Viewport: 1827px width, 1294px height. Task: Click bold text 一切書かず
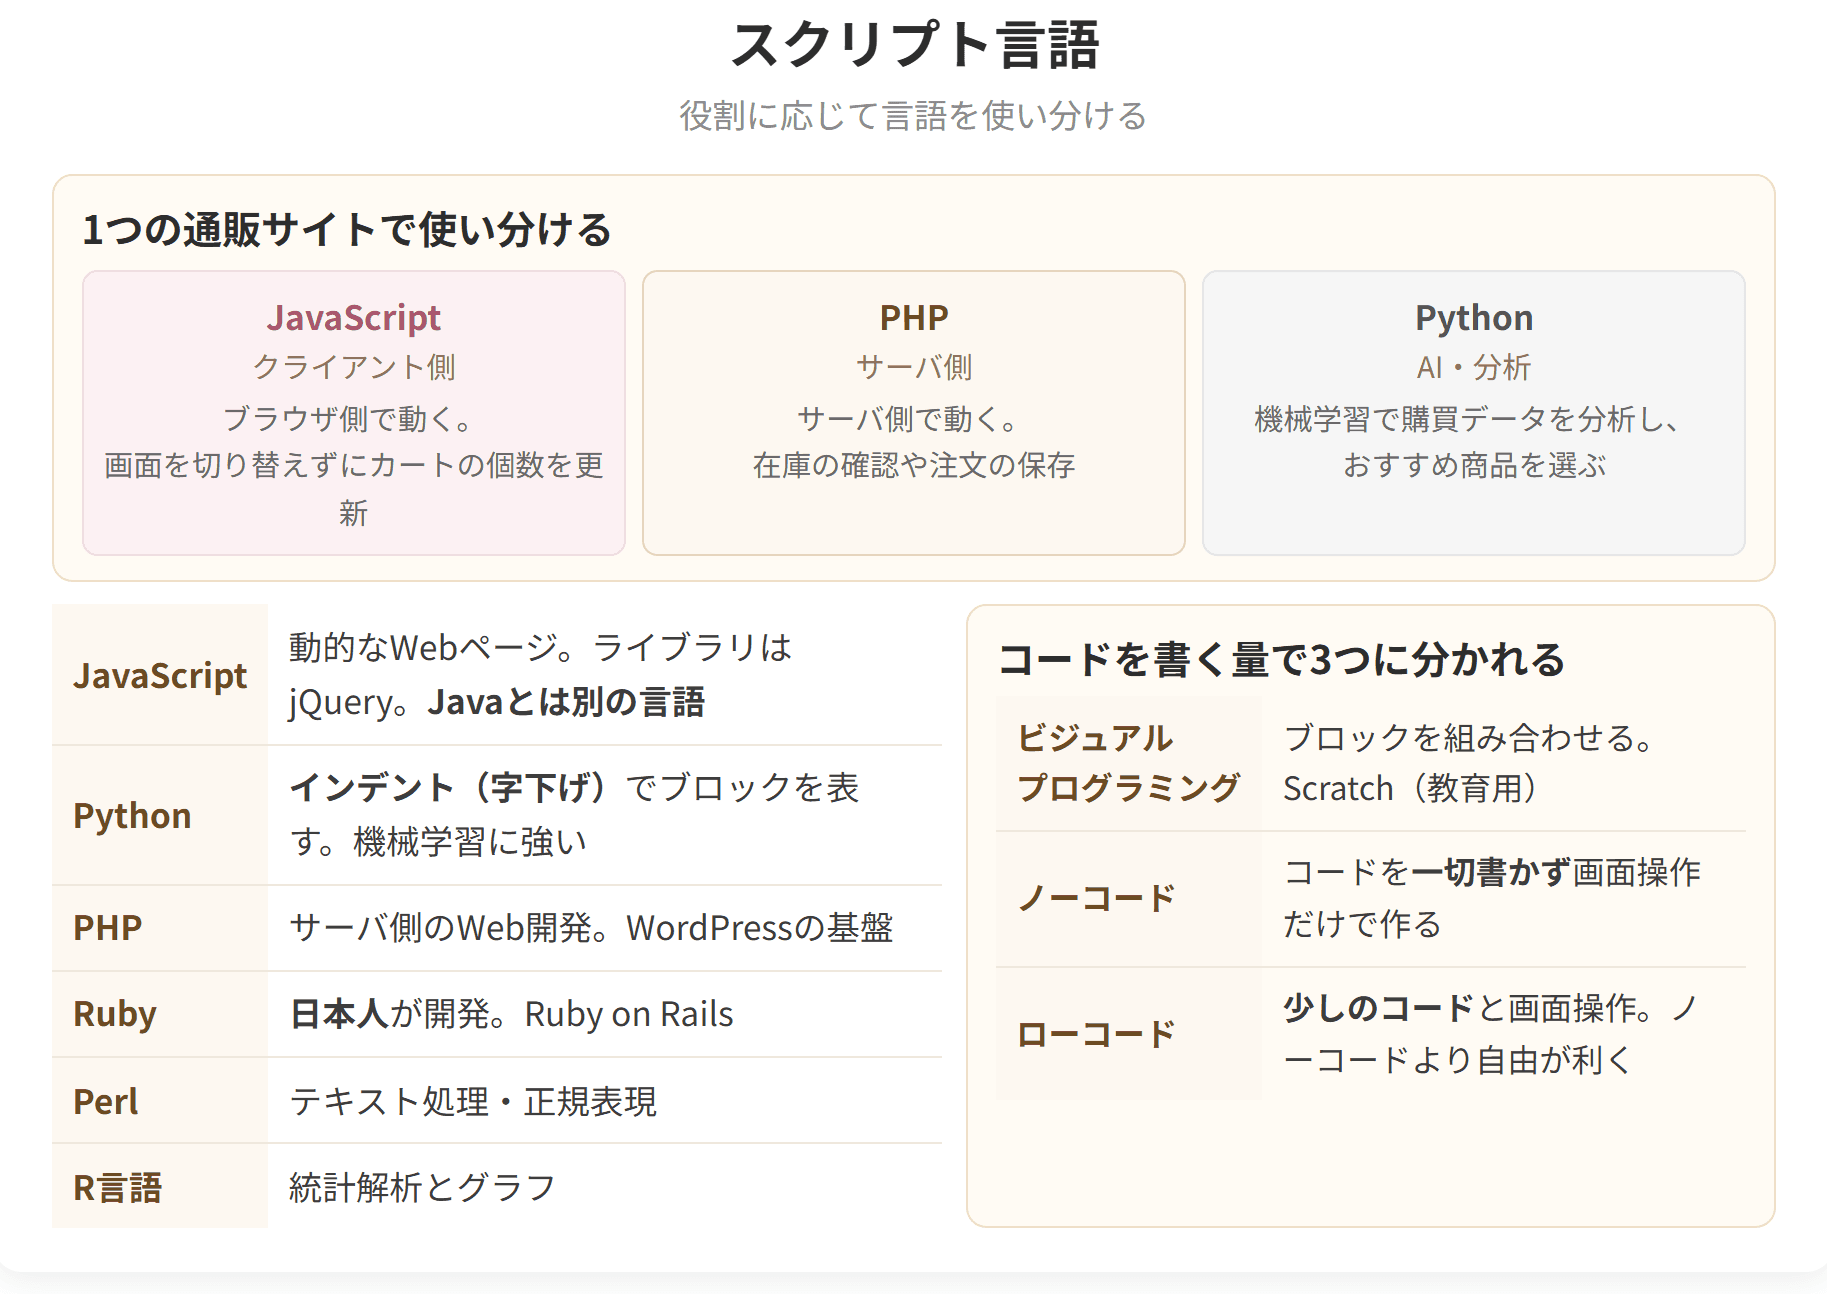click(x=1491, y=872)
